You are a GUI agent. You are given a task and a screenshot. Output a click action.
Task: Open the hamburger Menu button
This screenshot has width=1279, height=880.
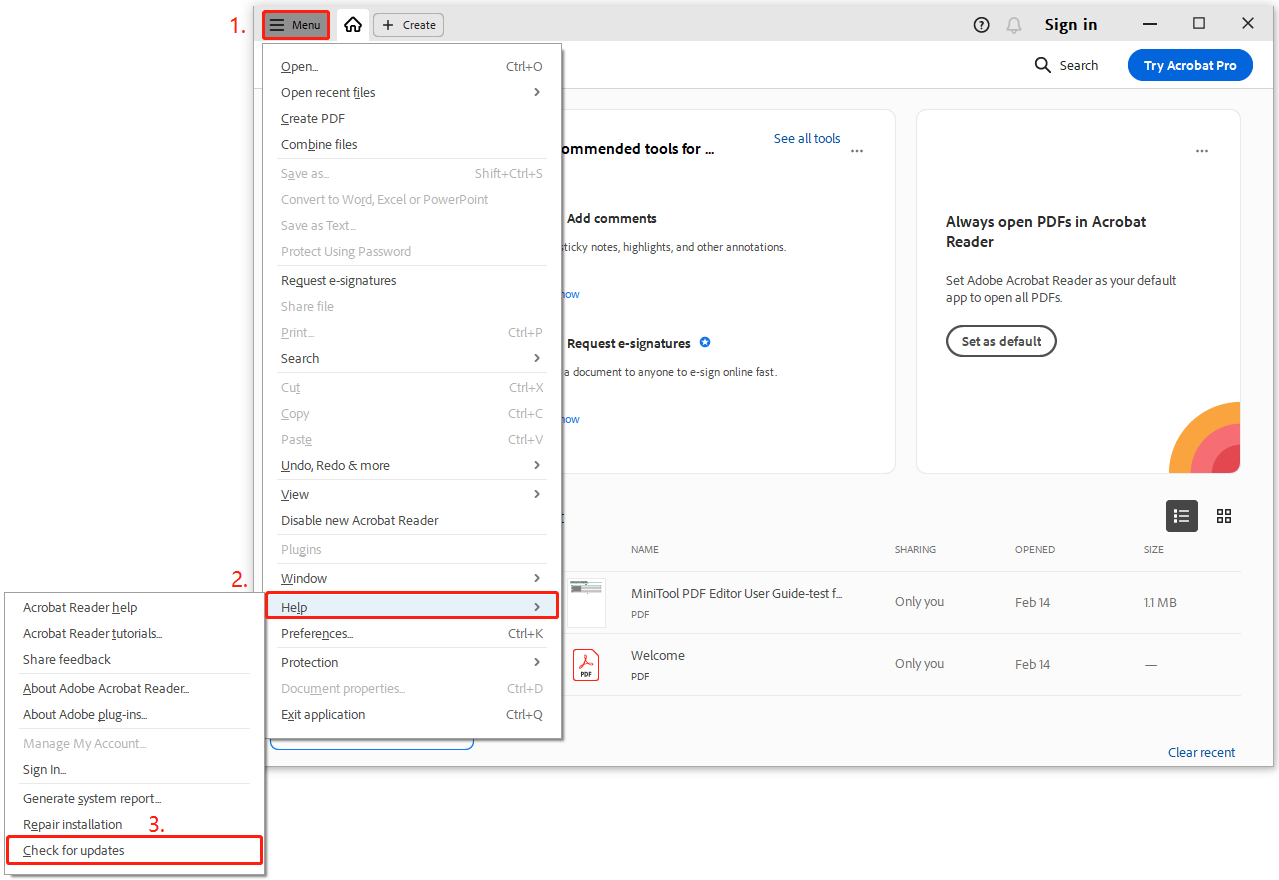296,25
